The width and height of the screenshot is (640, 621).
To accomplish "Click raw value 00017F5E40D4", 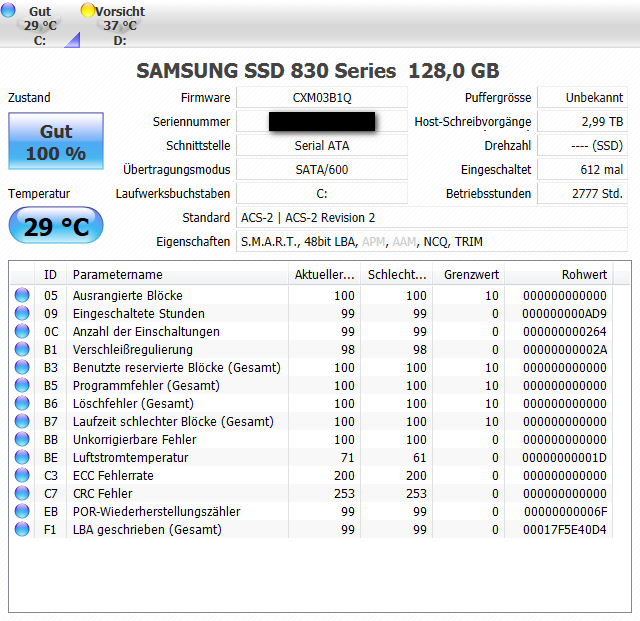I will click(564, 530).
